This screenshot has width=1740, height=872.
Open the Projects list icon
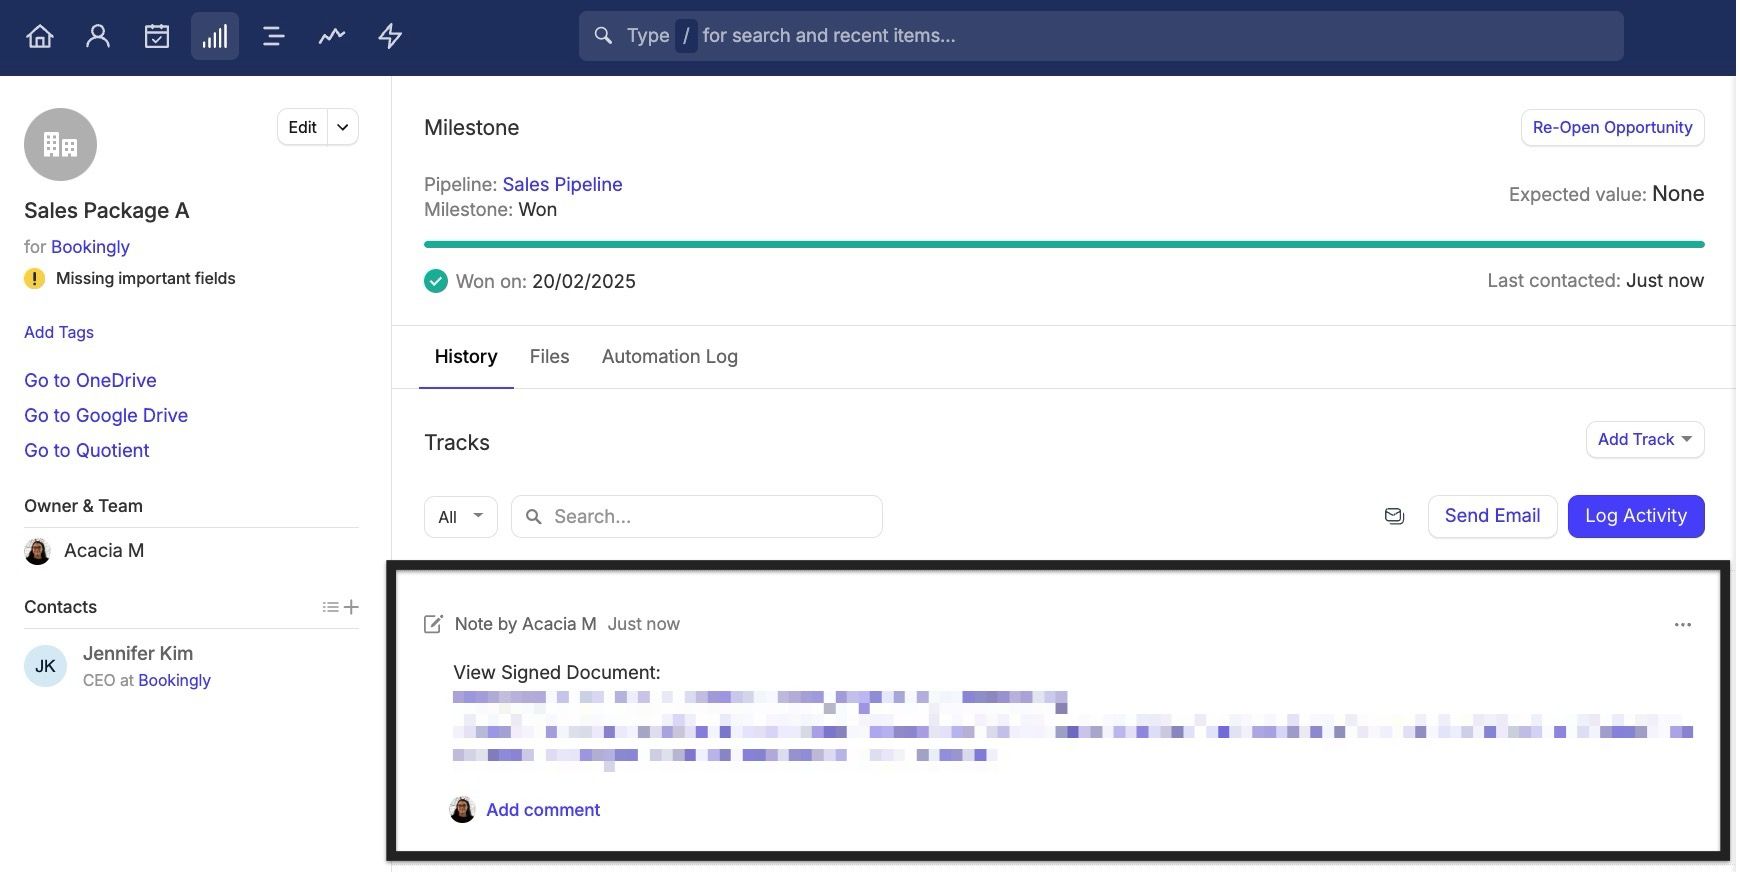pyautogui.click(x=273, y=36)
